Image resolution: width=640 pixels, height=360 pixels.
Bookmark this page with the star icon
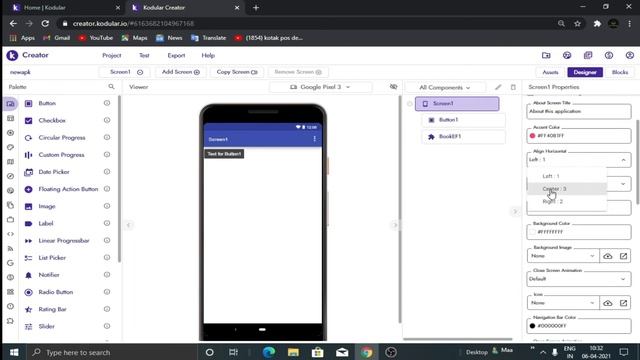(x=577, y=24)
